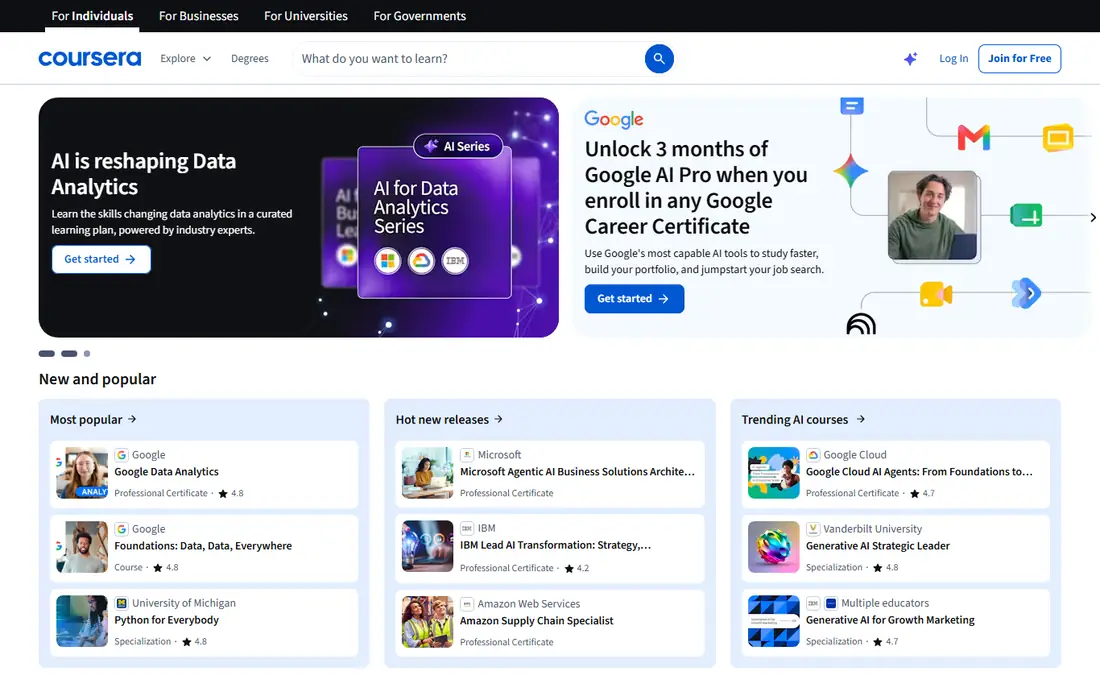The image size is (1100, 688).
Task: Select third carousel indicator dot
Action: point(87,353)
